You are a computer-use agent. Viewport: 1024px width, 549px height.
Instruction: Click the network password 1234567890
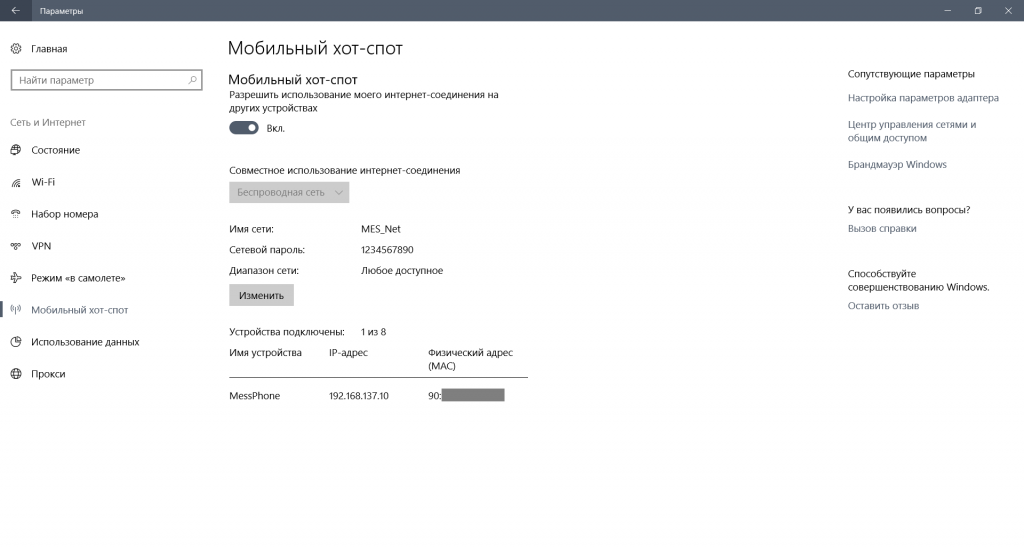387,249
